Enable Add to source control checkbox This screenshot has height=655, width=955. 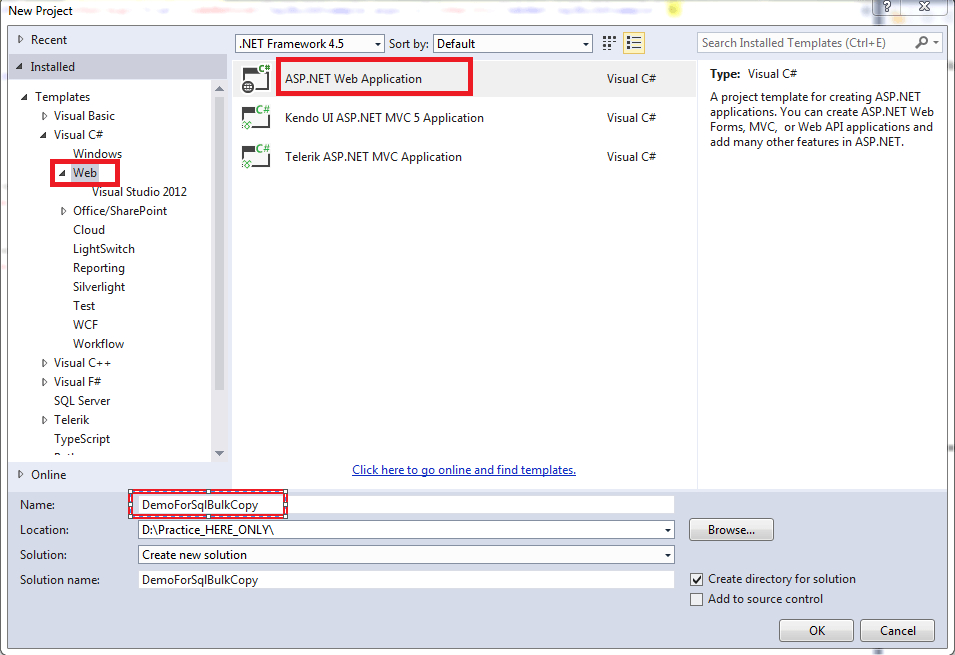pos(697,600)
